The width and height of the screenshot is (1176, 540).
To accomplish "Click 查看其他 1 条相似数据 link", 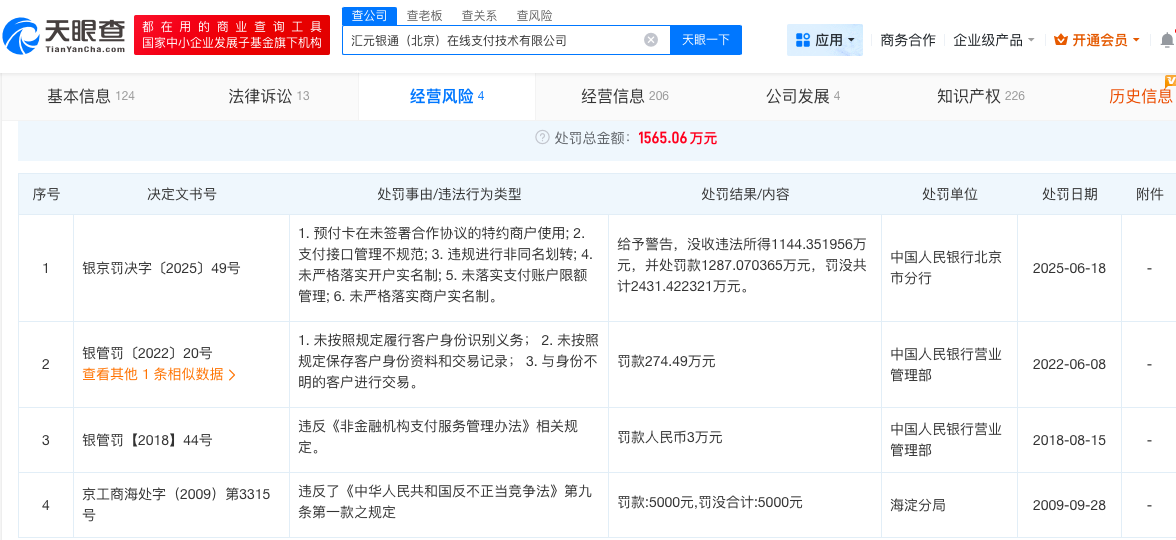I will pyautogui.click(x=159, y=374).
